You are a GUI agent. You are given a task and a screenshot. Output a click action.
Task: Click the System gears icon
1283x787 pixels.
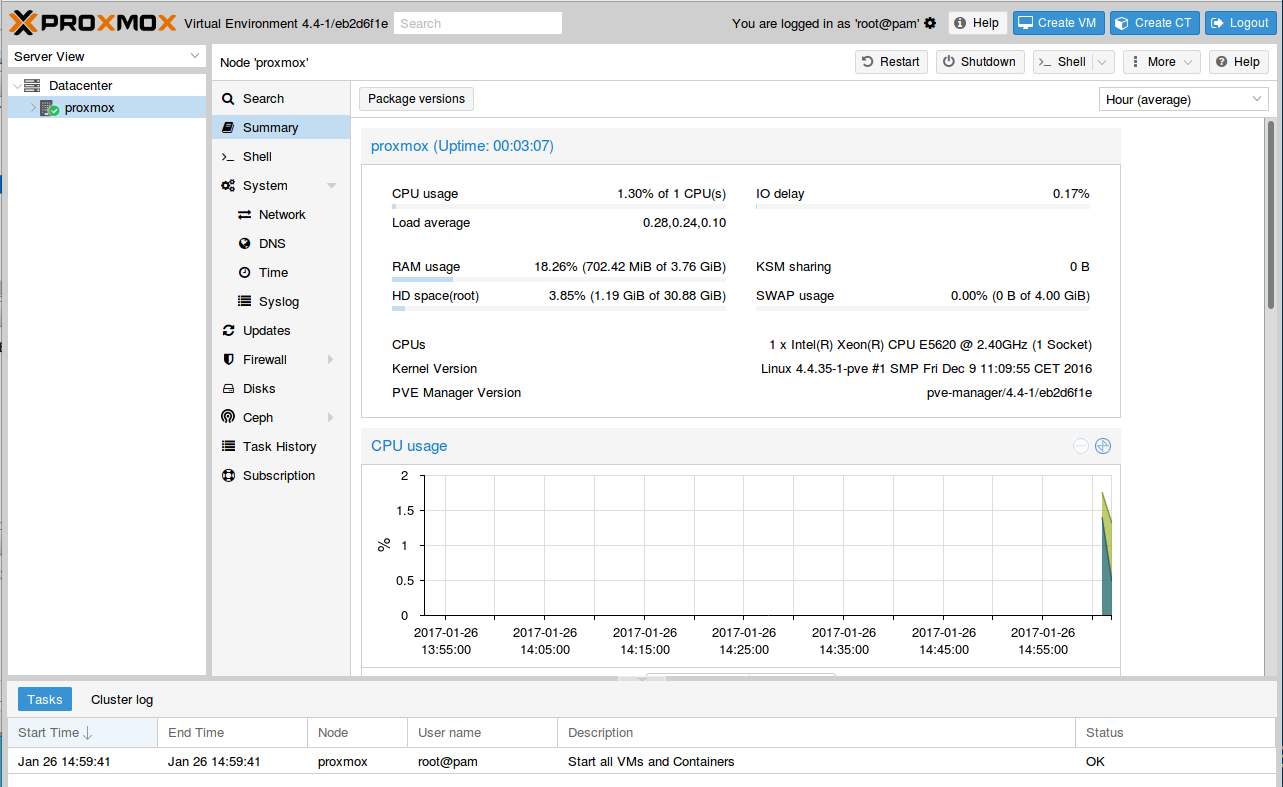point(228,186)
